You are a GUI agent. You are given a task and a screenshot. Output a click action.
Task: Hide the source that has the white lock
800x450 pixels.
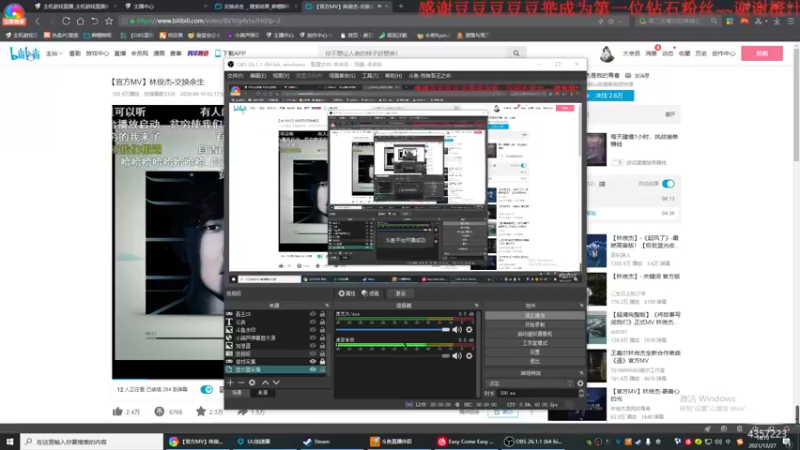[x=313, y=361]
